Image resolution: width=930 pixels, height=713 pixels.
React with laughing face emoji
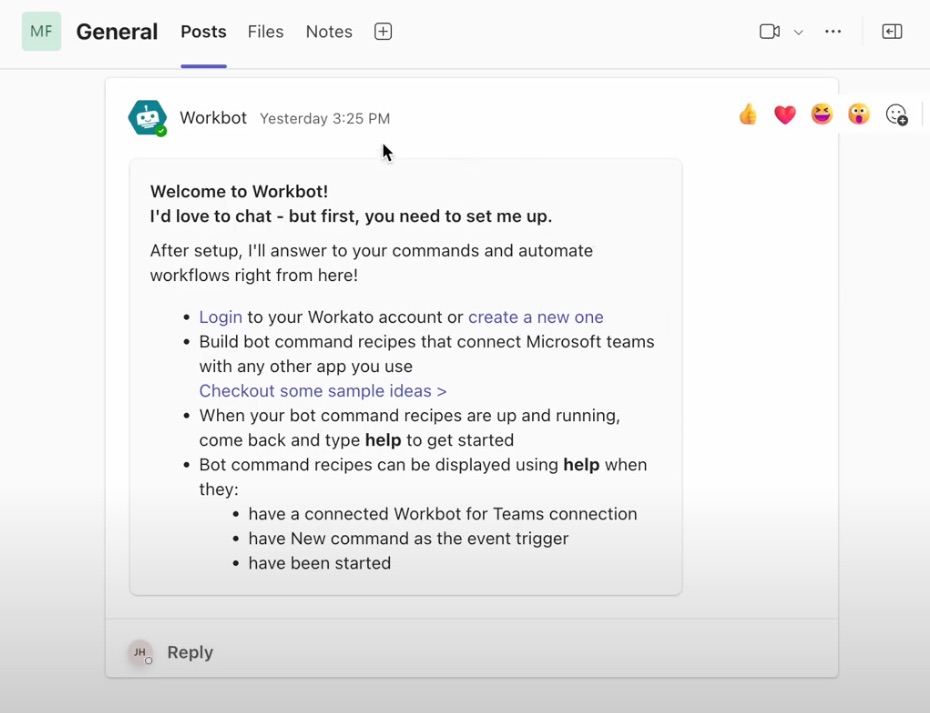coord(822,115)
